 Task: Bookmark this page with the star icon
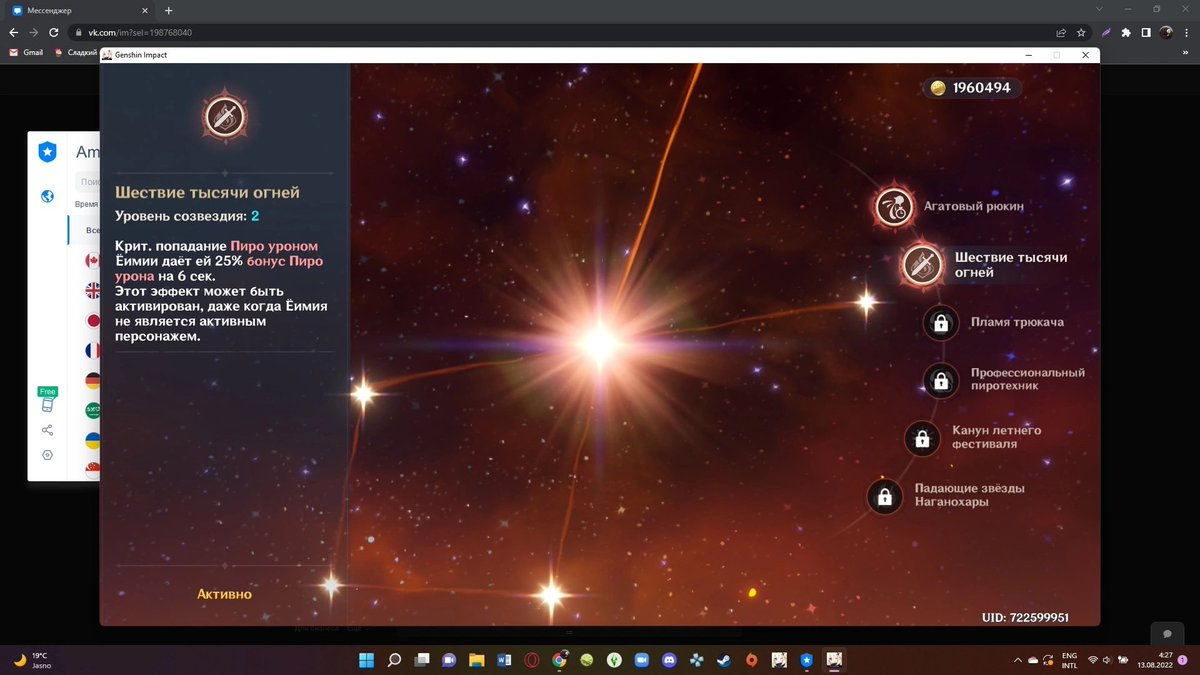tap(1082, 32)
